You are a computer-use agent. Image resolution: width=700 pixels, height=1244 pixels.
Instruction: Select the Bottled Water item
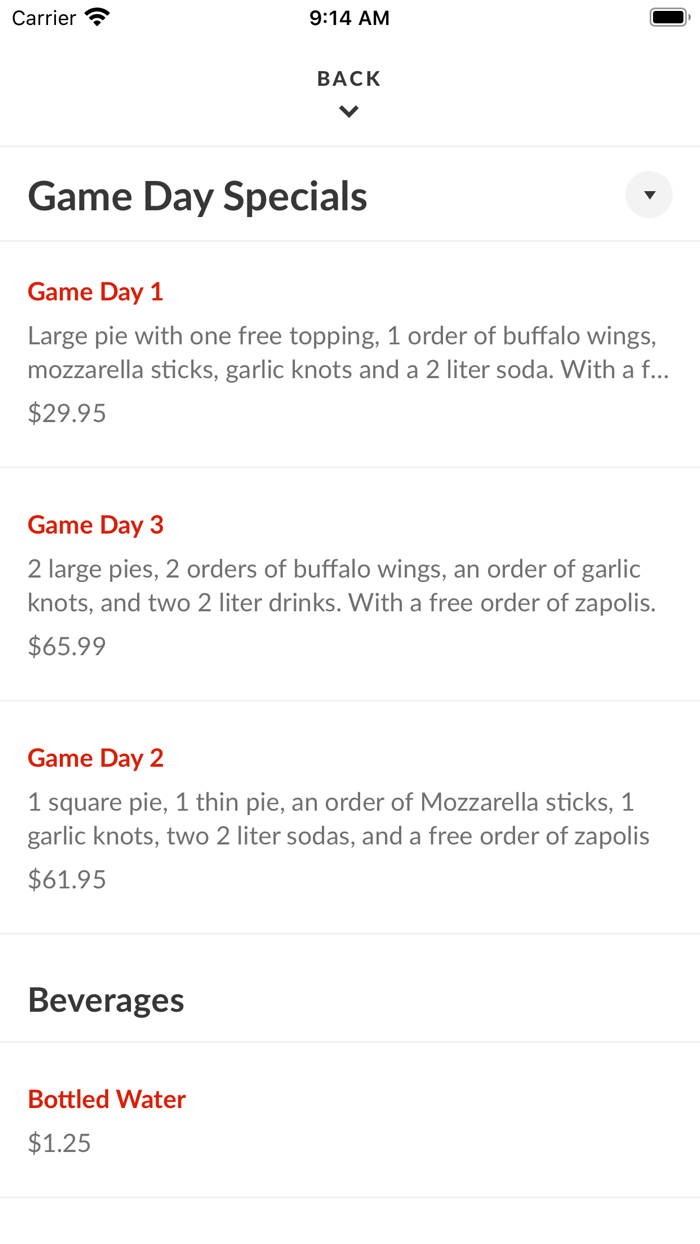click(x=106, y=1098)
